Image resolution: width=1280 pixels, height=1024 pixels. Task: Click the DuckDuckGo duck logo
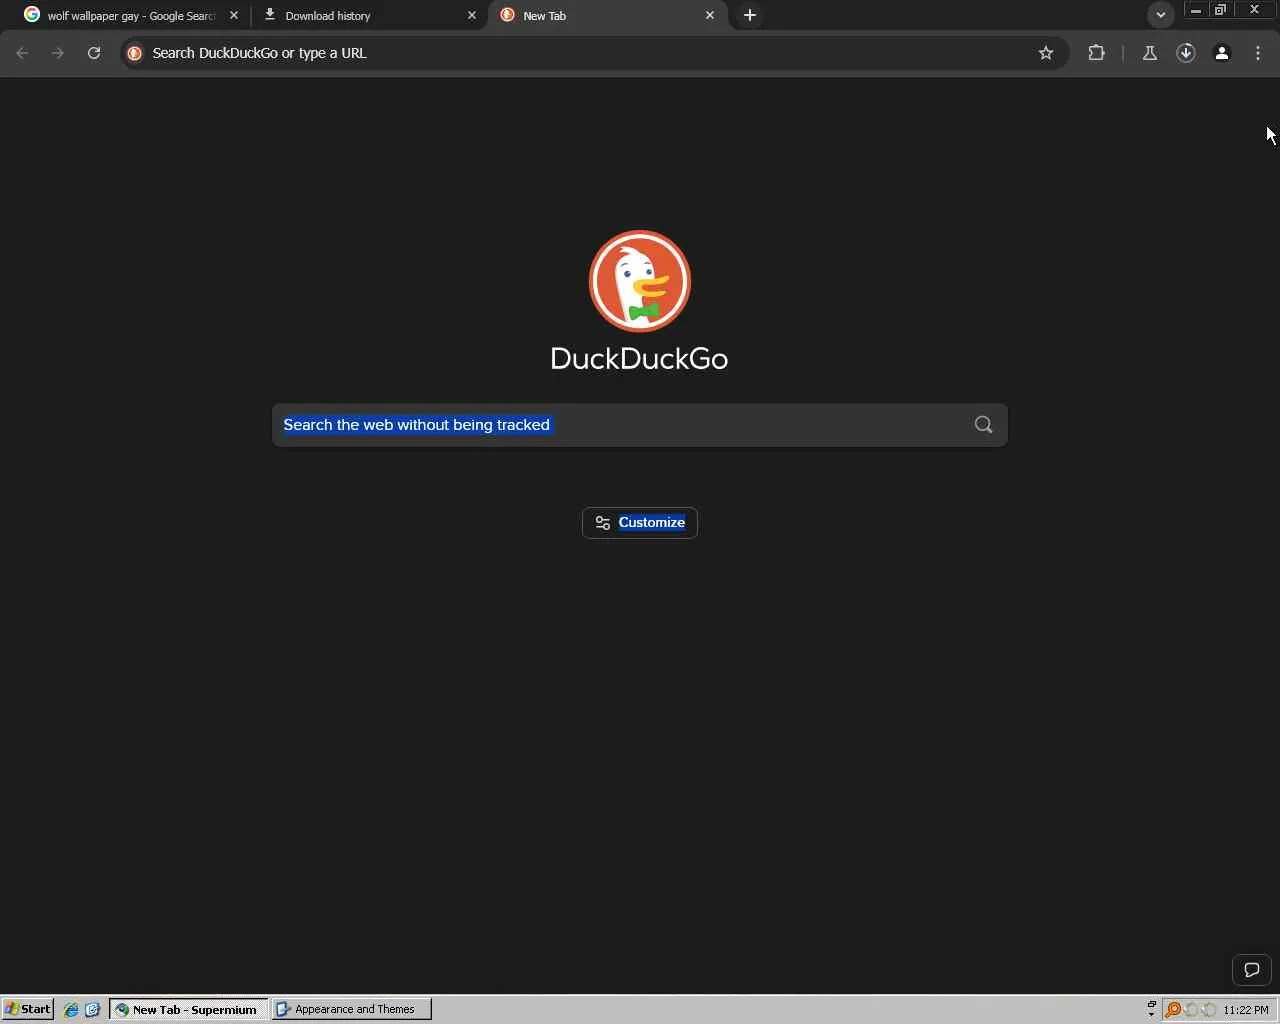(x=640, y=281)
